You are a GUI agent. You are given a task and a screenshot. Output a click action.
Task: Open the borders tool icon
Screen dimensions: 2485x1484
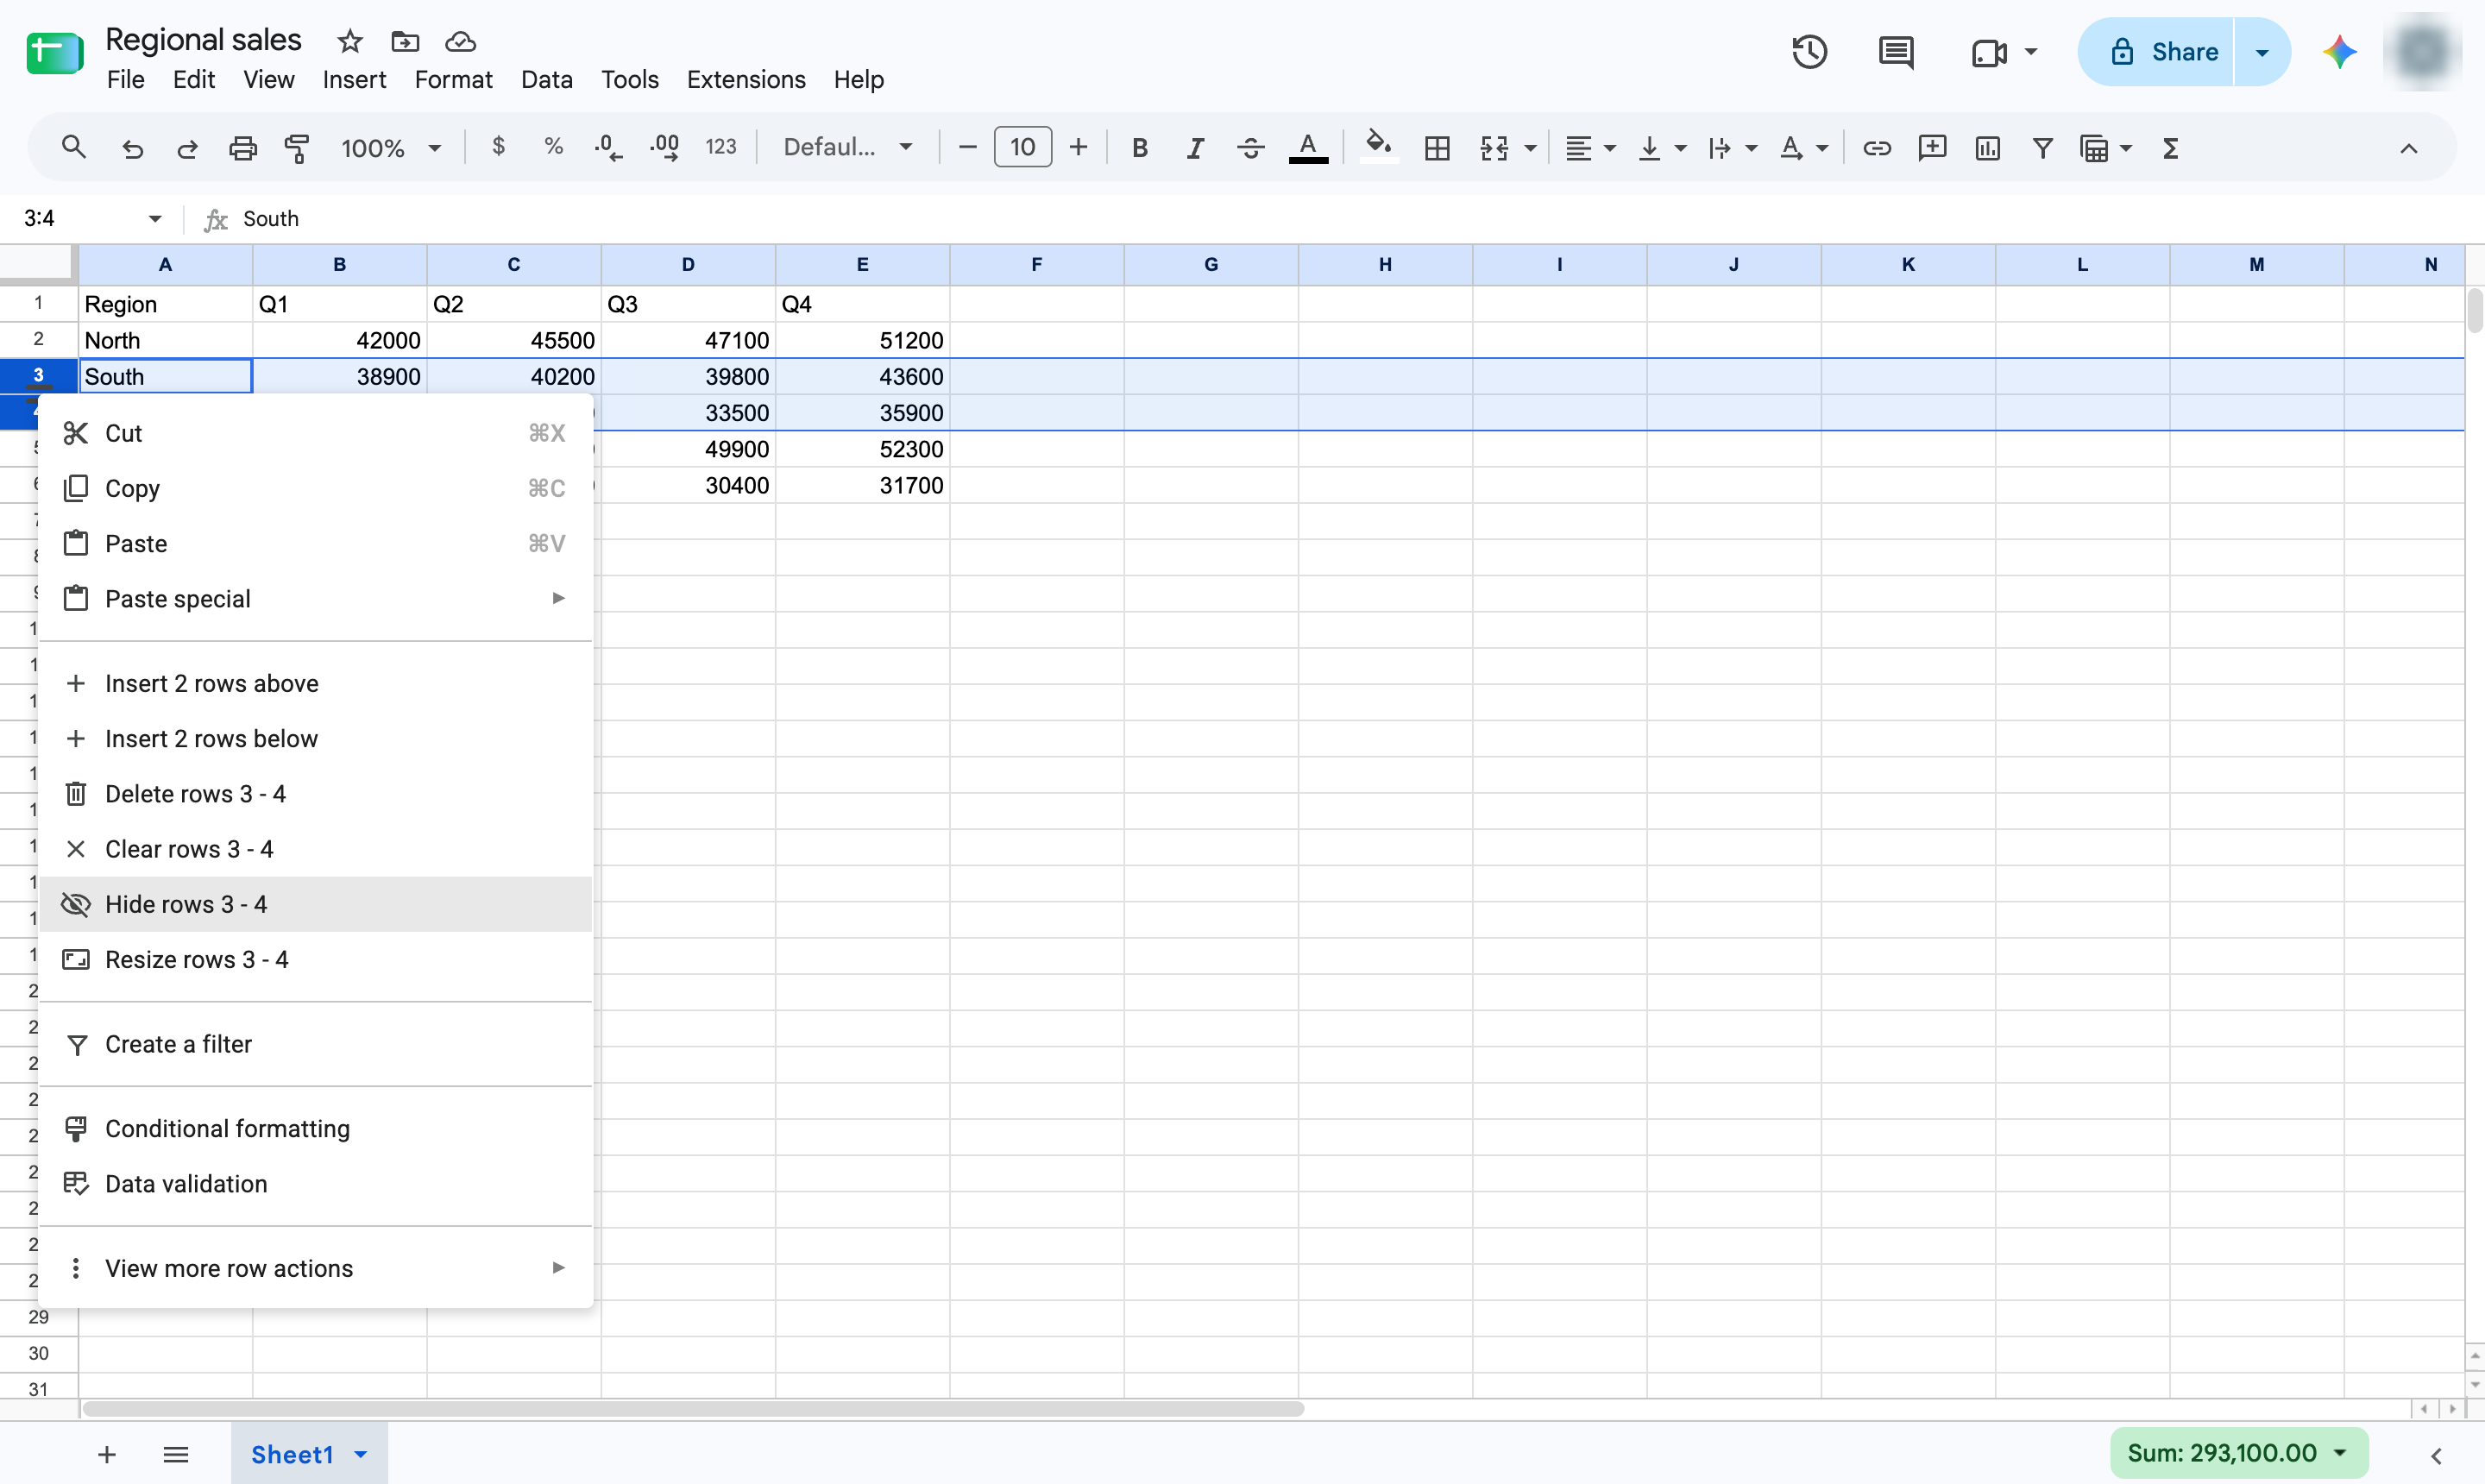(x=1437, y=148)
